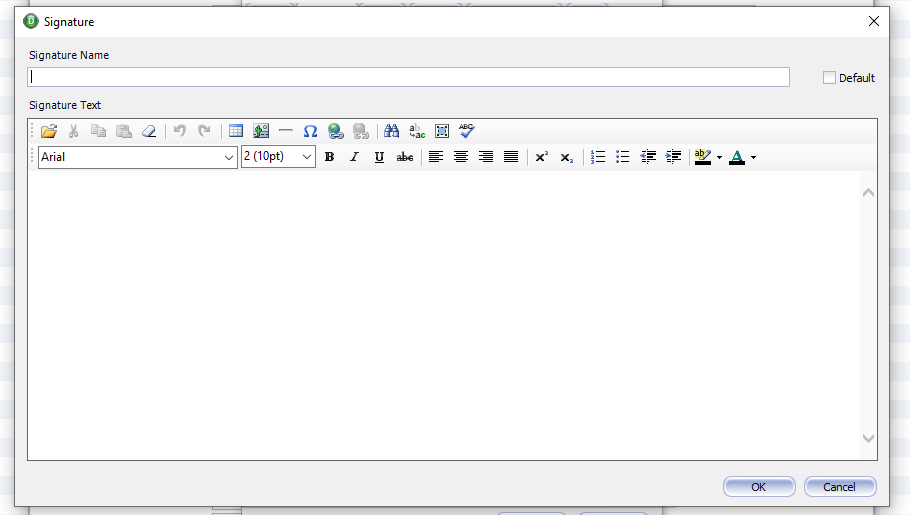Toggle Bold formatting
Image resolution: width=910 pixels, height=515 pixels.
pos(330,157)
